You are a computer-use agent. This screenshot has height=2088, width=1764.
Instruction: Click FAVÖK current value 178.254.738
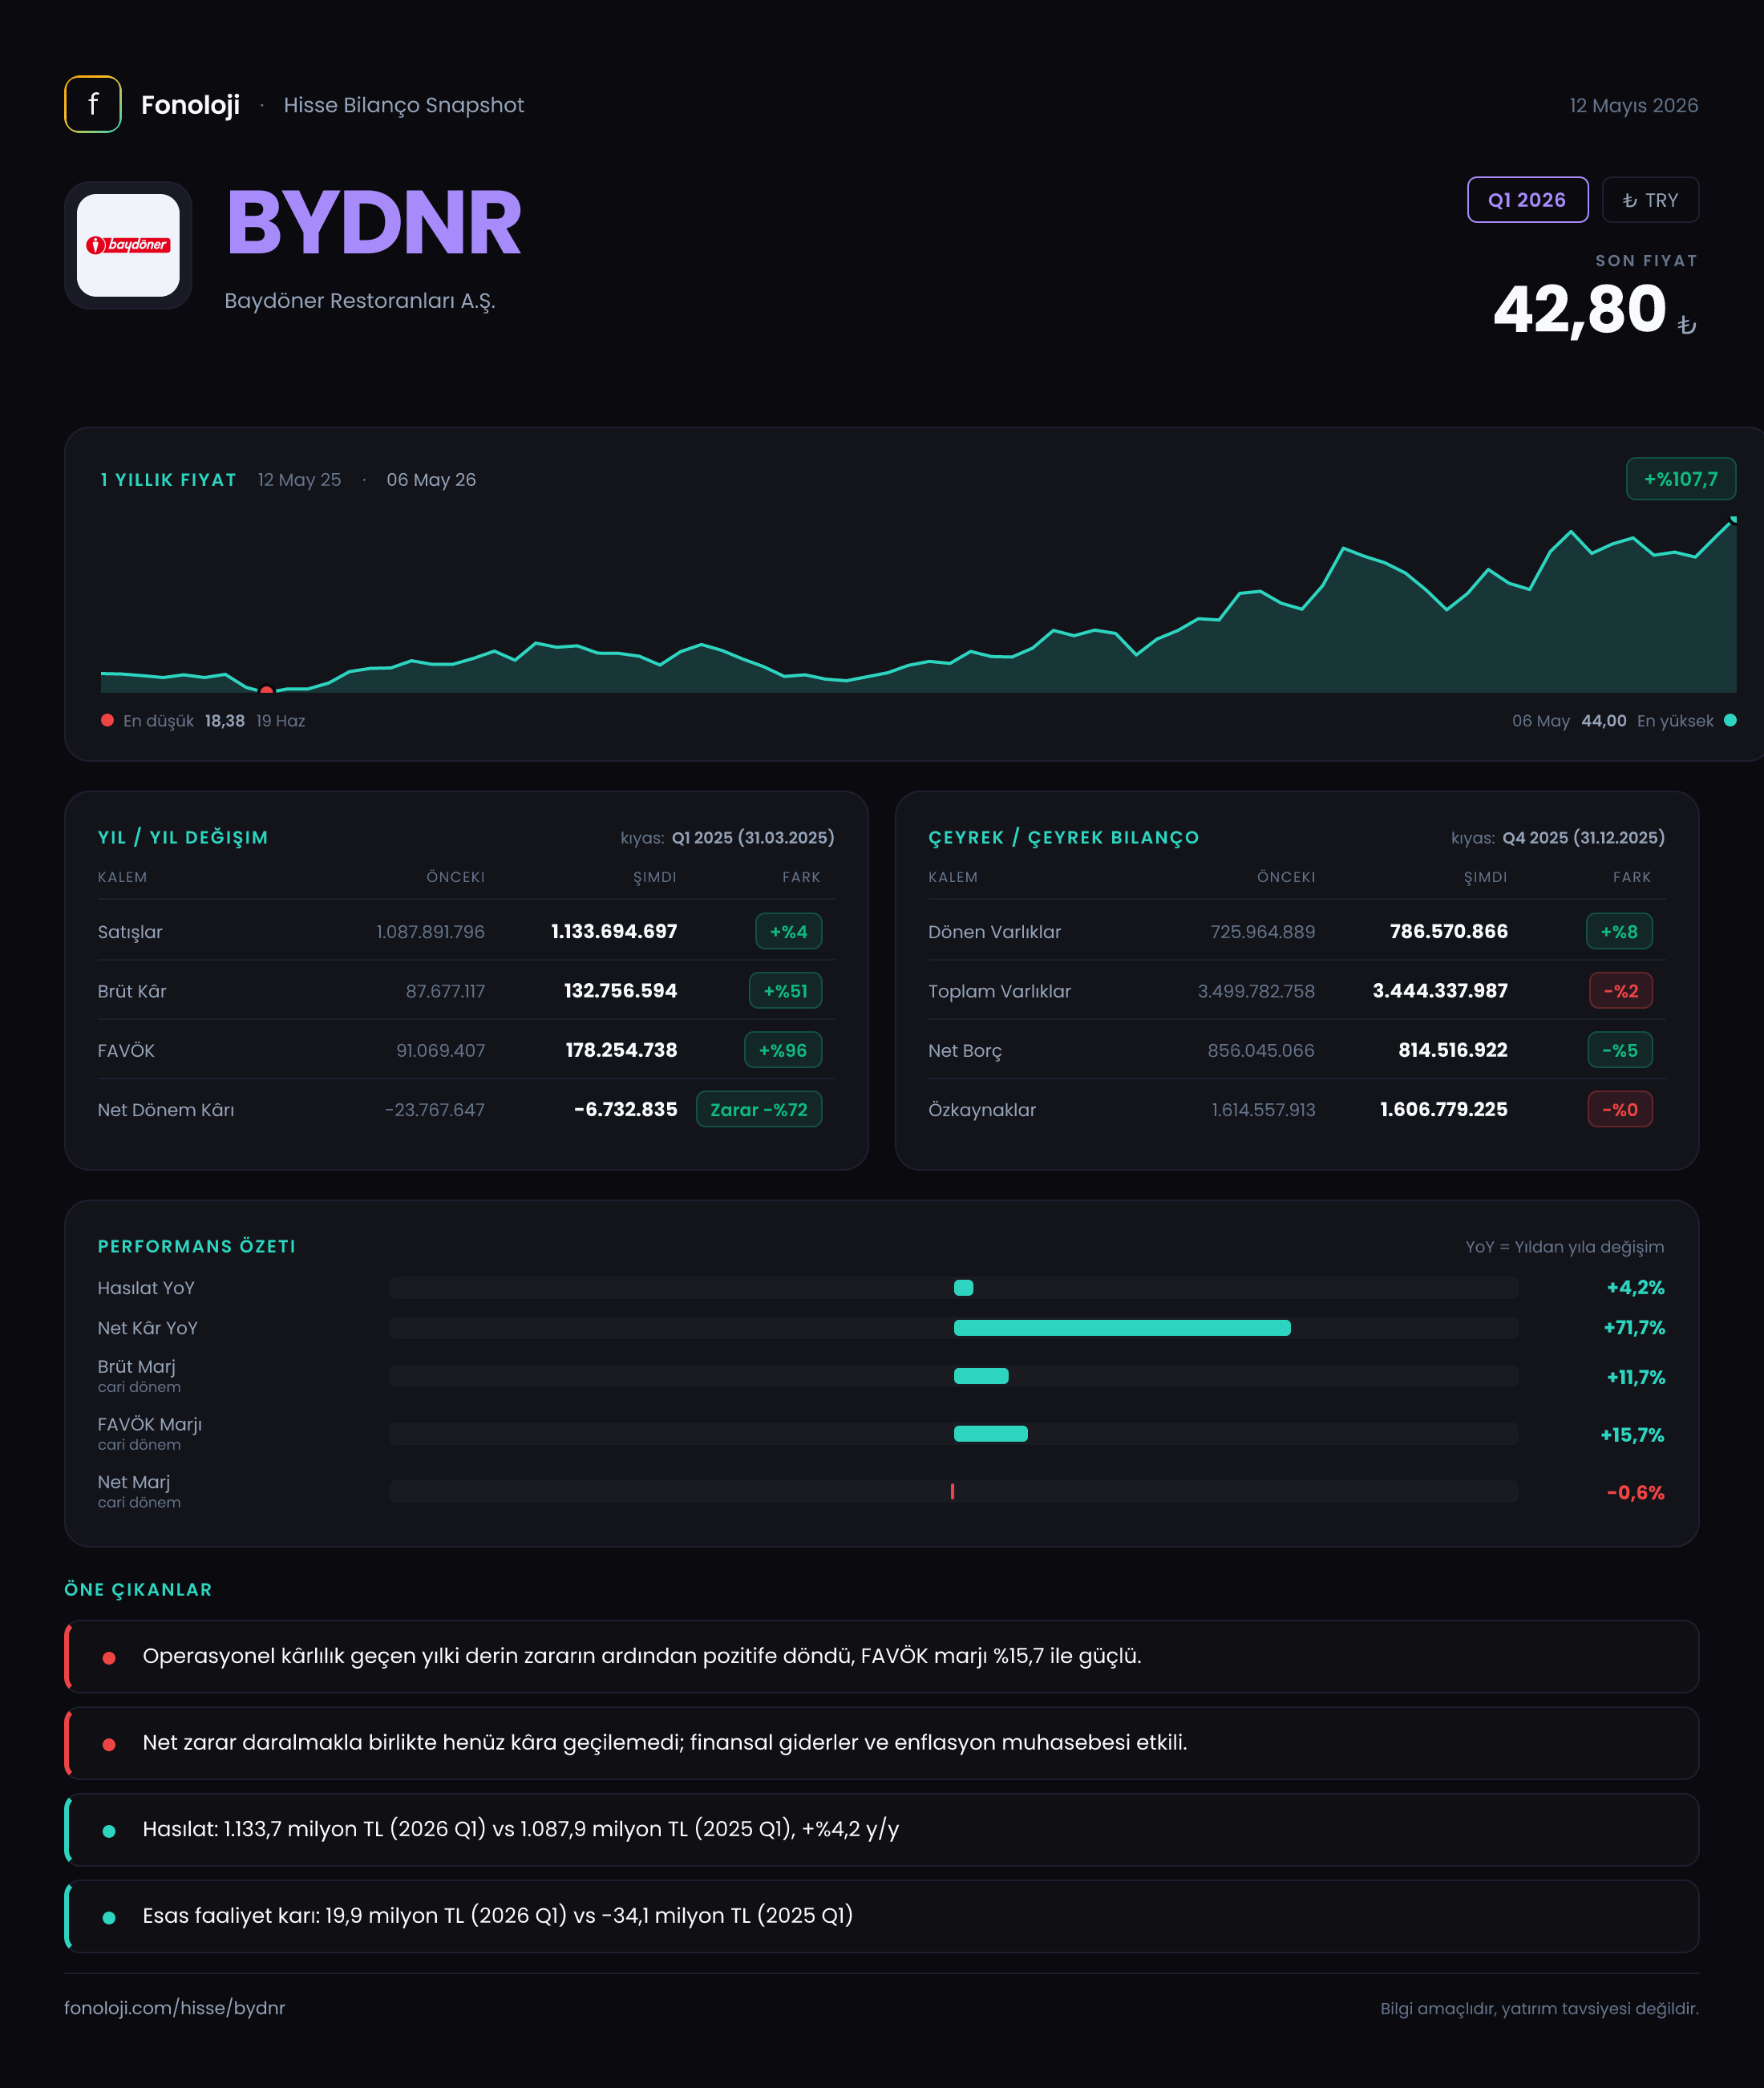pyautogui.click(x=621, y=1050)
